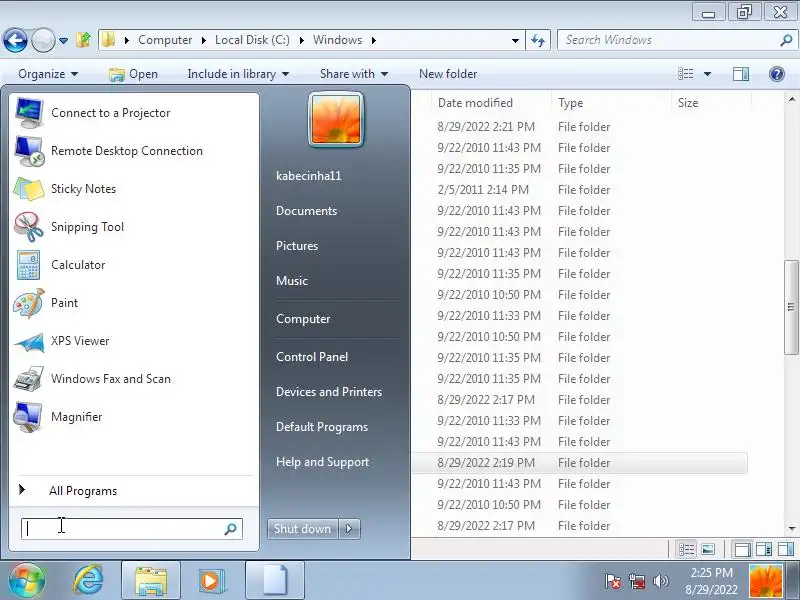Select the row dated 8/29/2022 2:19 PM
800x600 pixels.
580,463
